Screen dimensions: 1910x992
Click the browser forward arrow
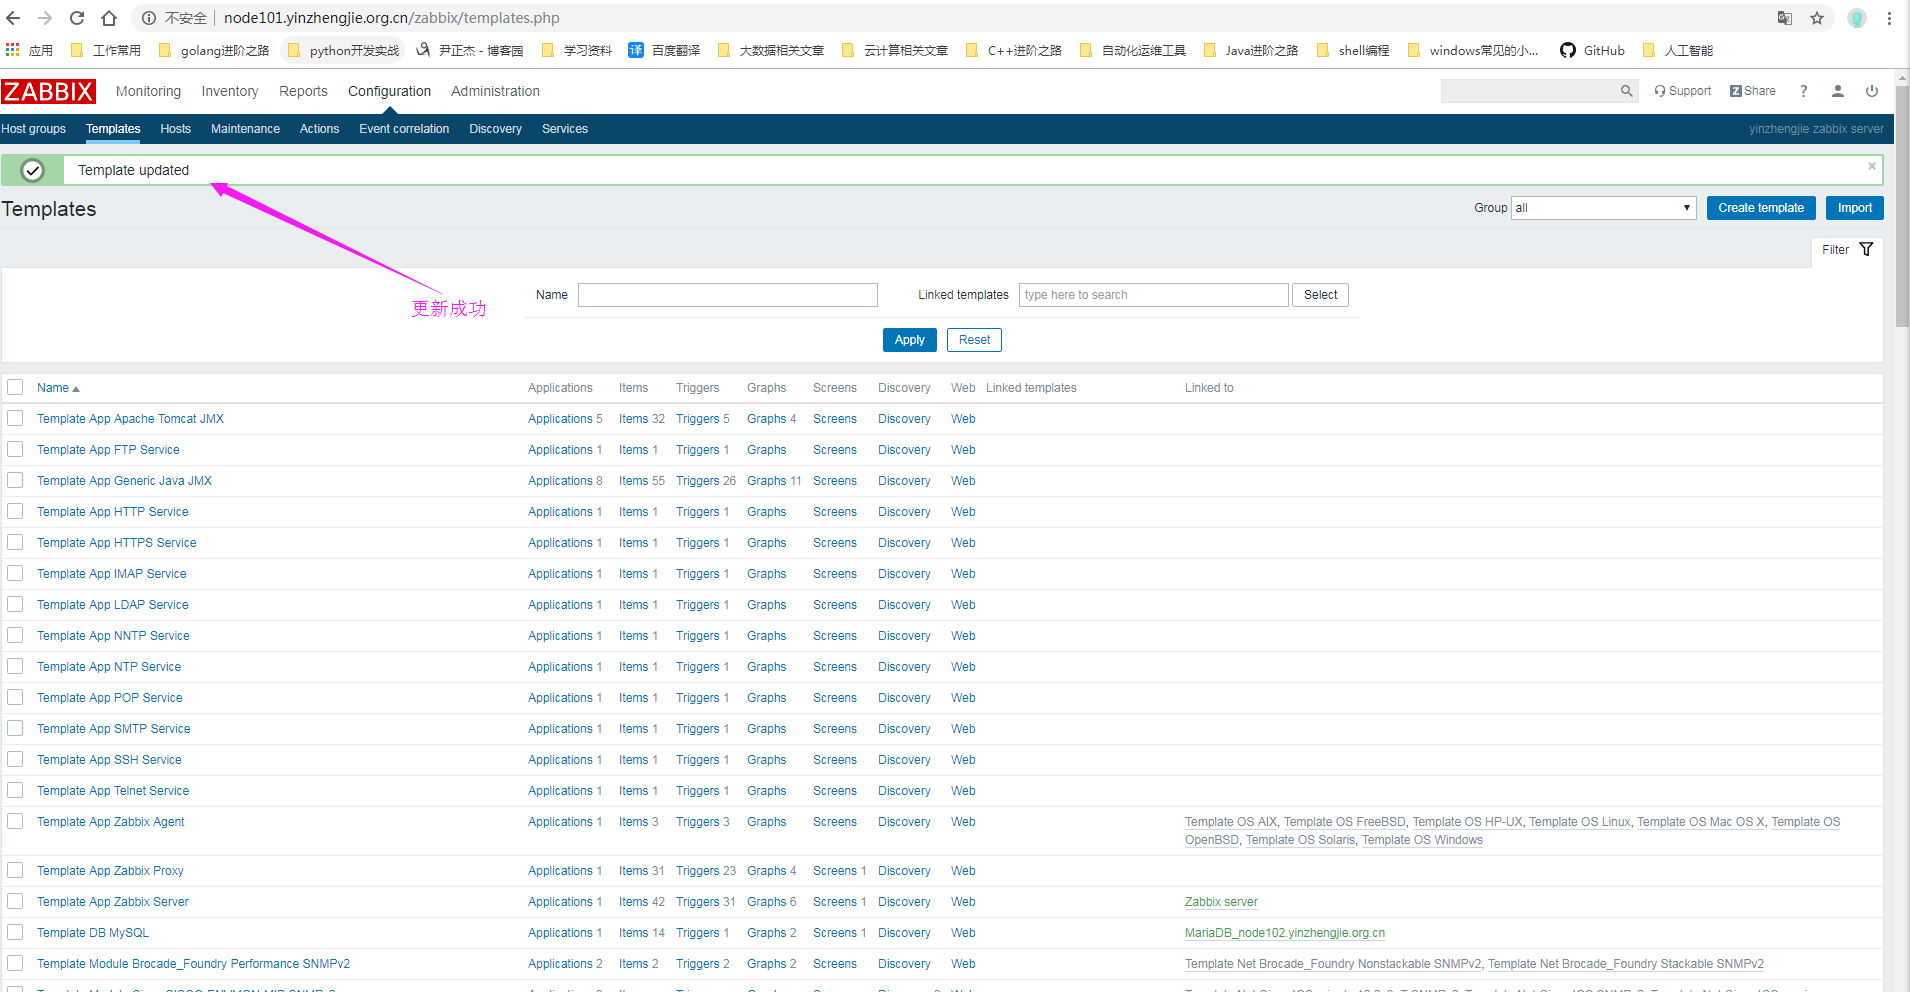pyautogui.click(x=45, y=18)
